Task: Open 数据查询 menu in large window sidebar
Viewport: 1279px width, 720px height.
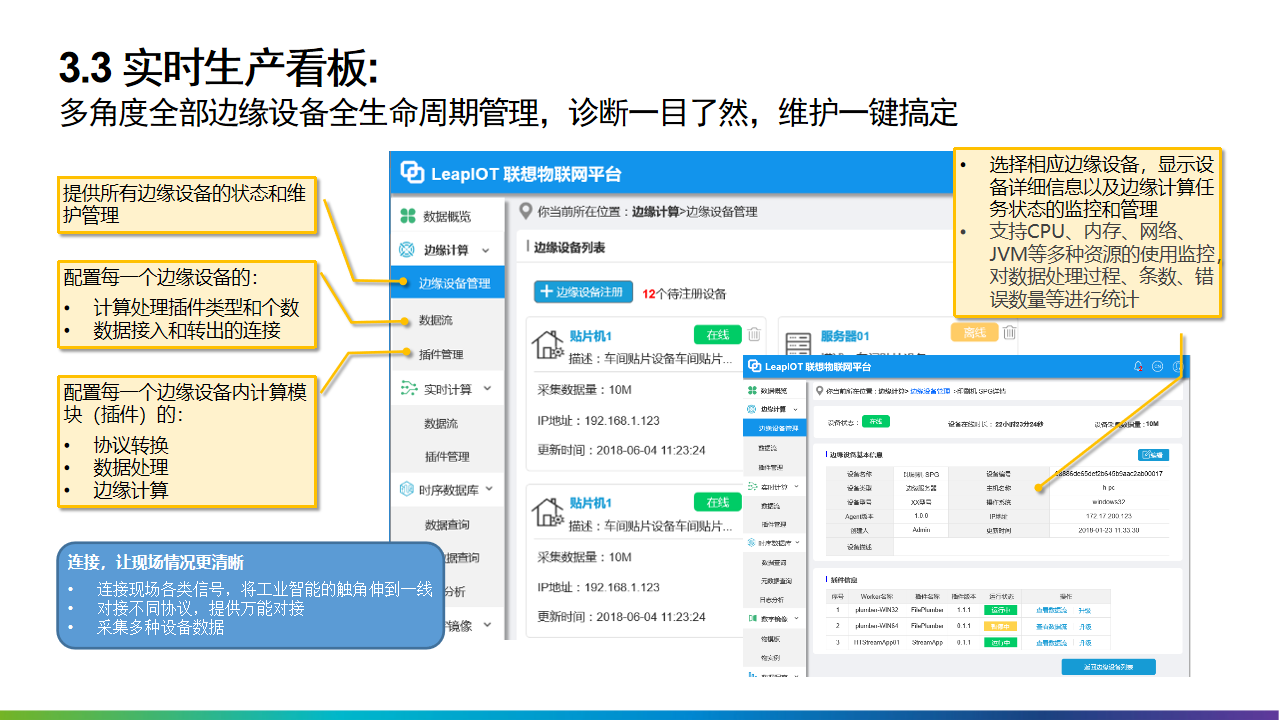Action: 447,524
